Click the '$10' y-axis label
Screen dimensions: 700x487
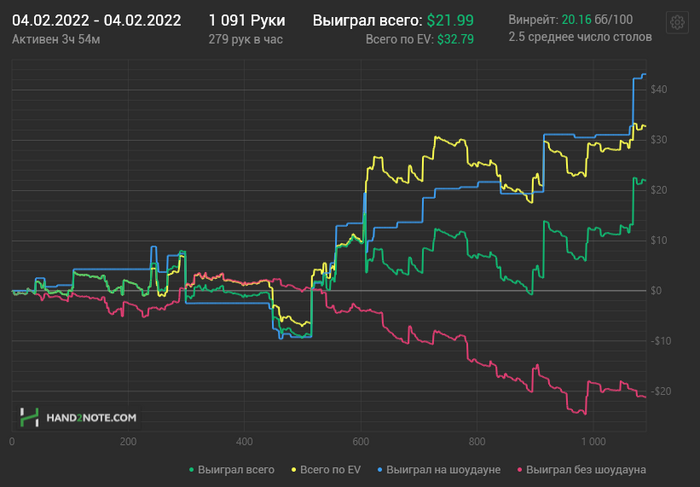click(x=659, y=241)
